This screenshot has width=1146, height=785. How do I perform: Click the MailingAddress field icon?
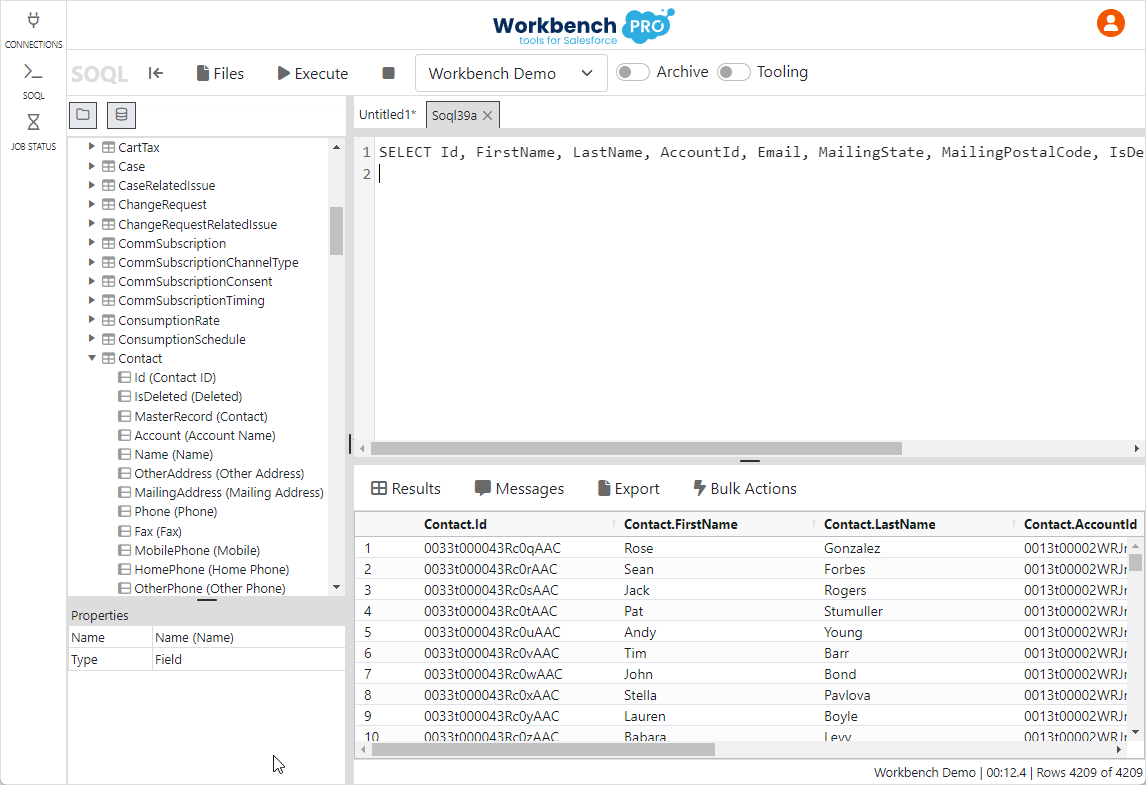[124, 492]
